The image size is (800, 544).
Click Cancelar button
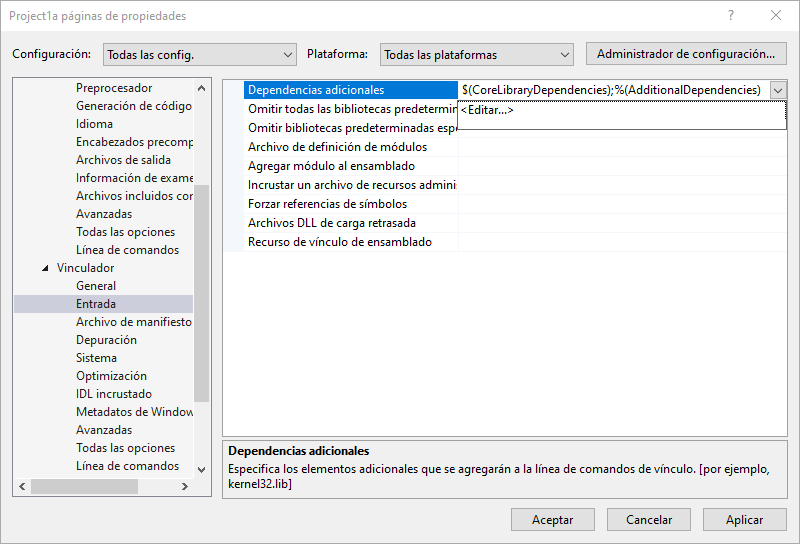click(648, 520)
